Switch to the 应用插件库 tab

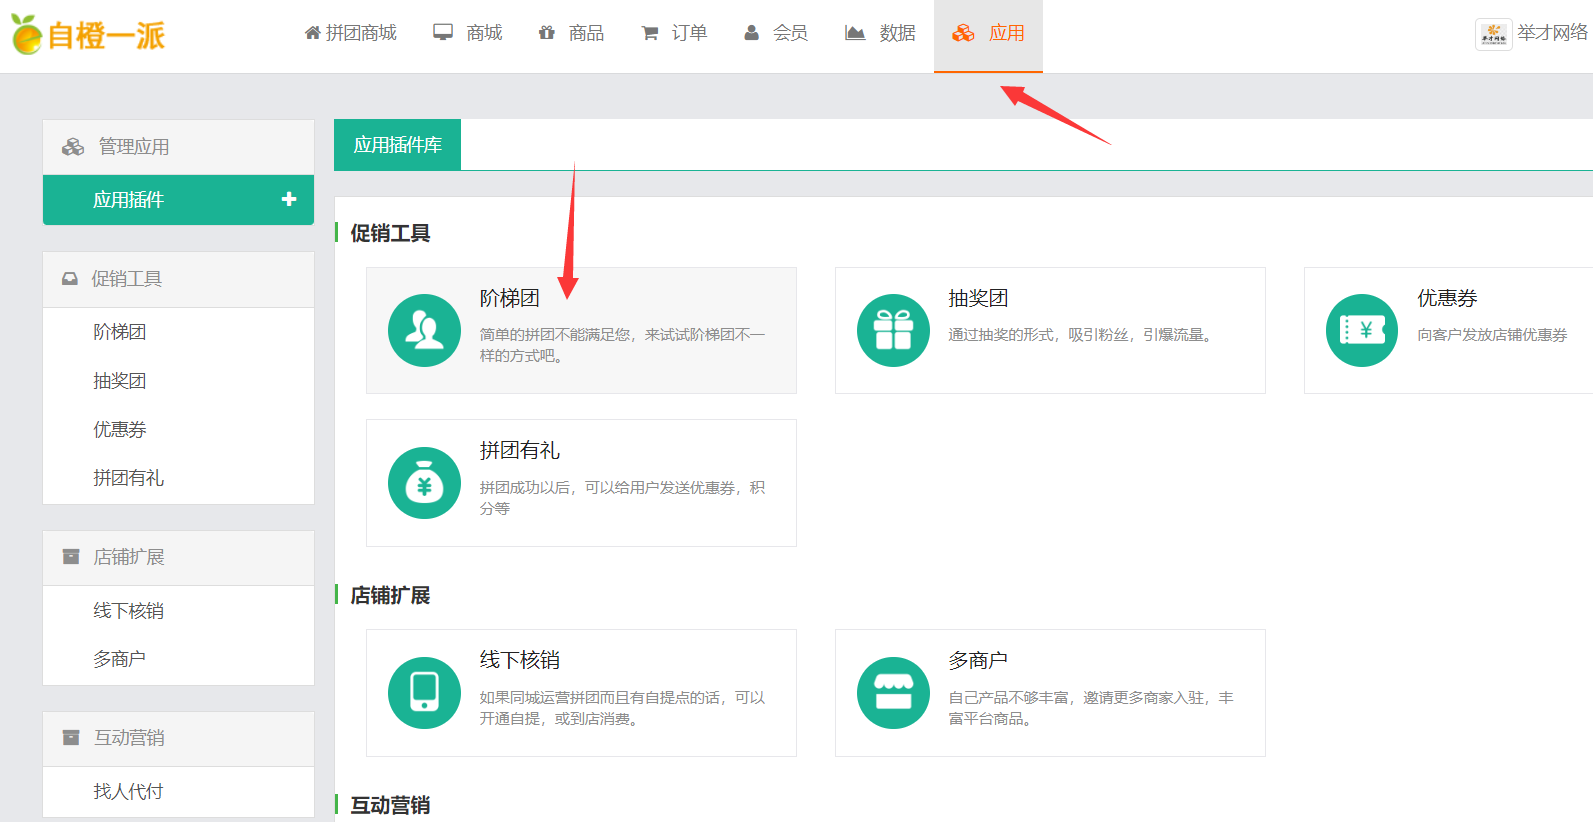397,145
